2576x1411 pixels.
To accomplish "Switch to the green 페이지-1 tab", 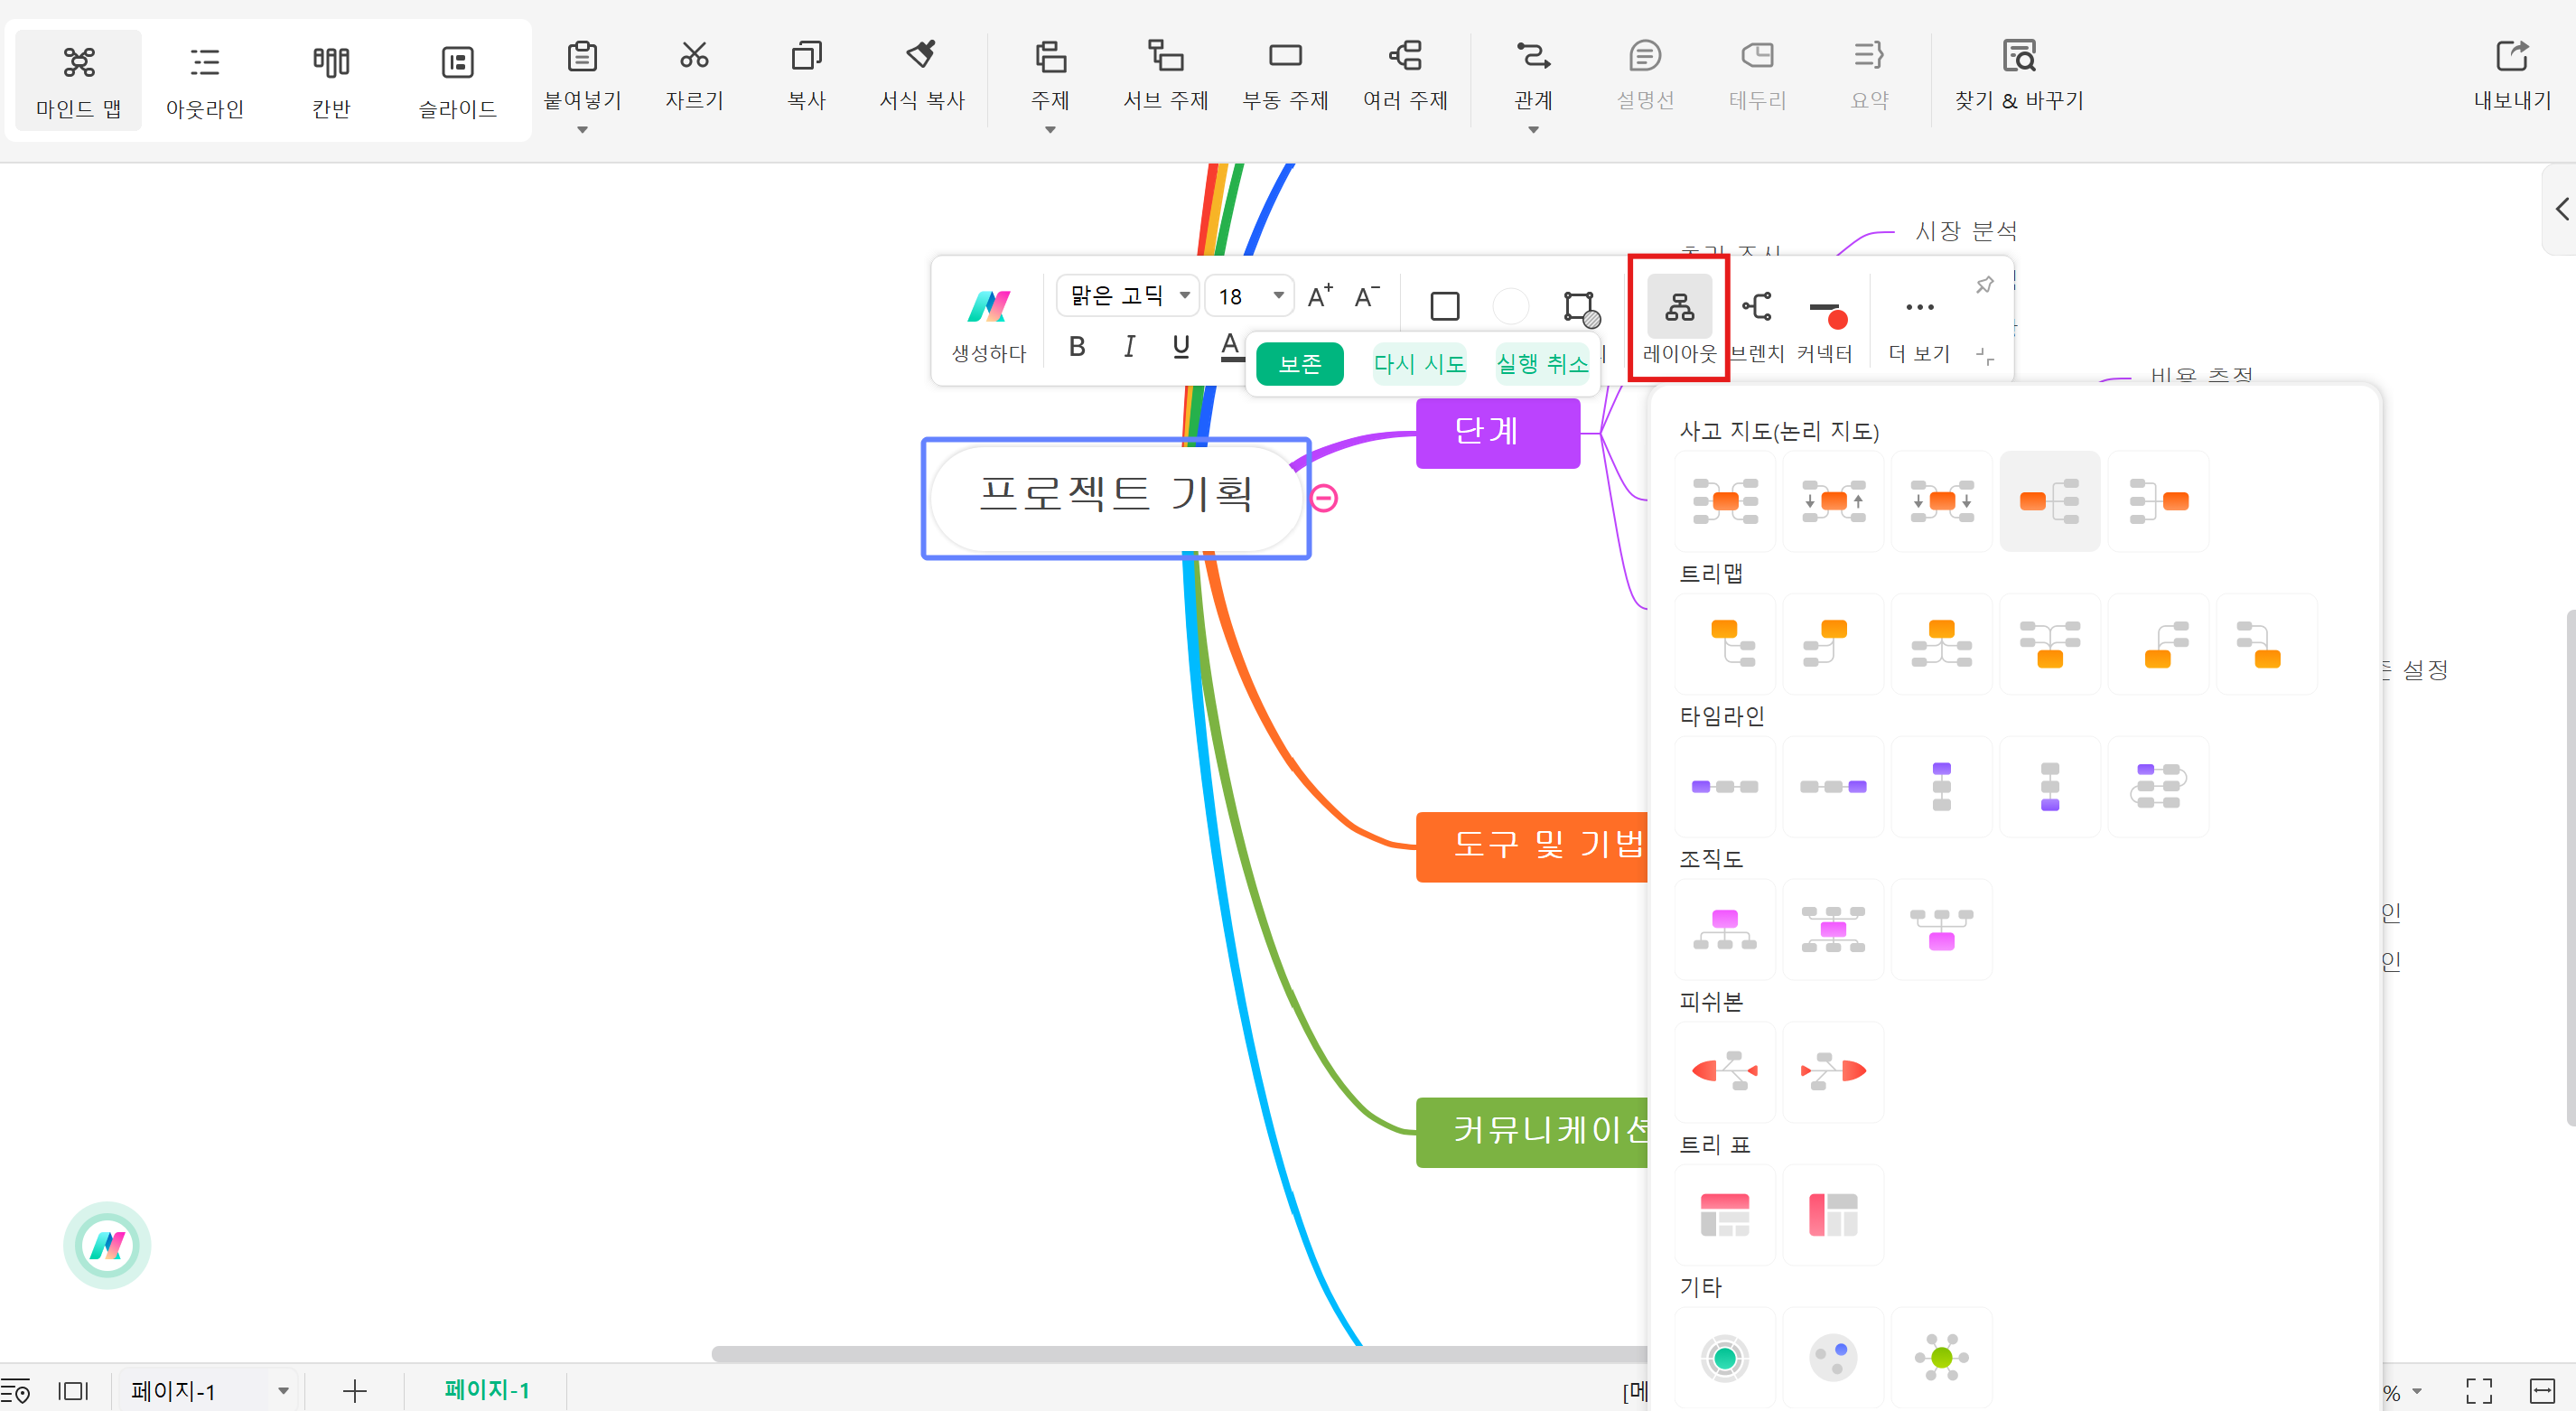I will click(x=486, y=1390).
